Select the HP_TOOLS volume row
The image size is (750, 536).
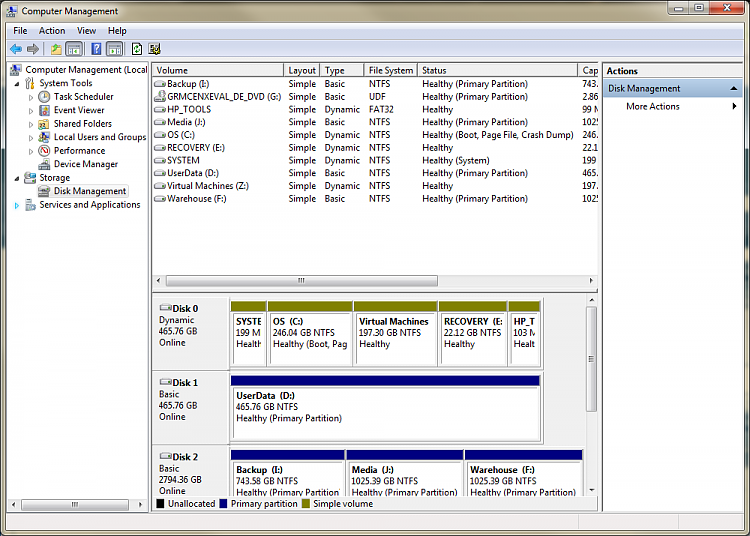(x=375, y=109)
